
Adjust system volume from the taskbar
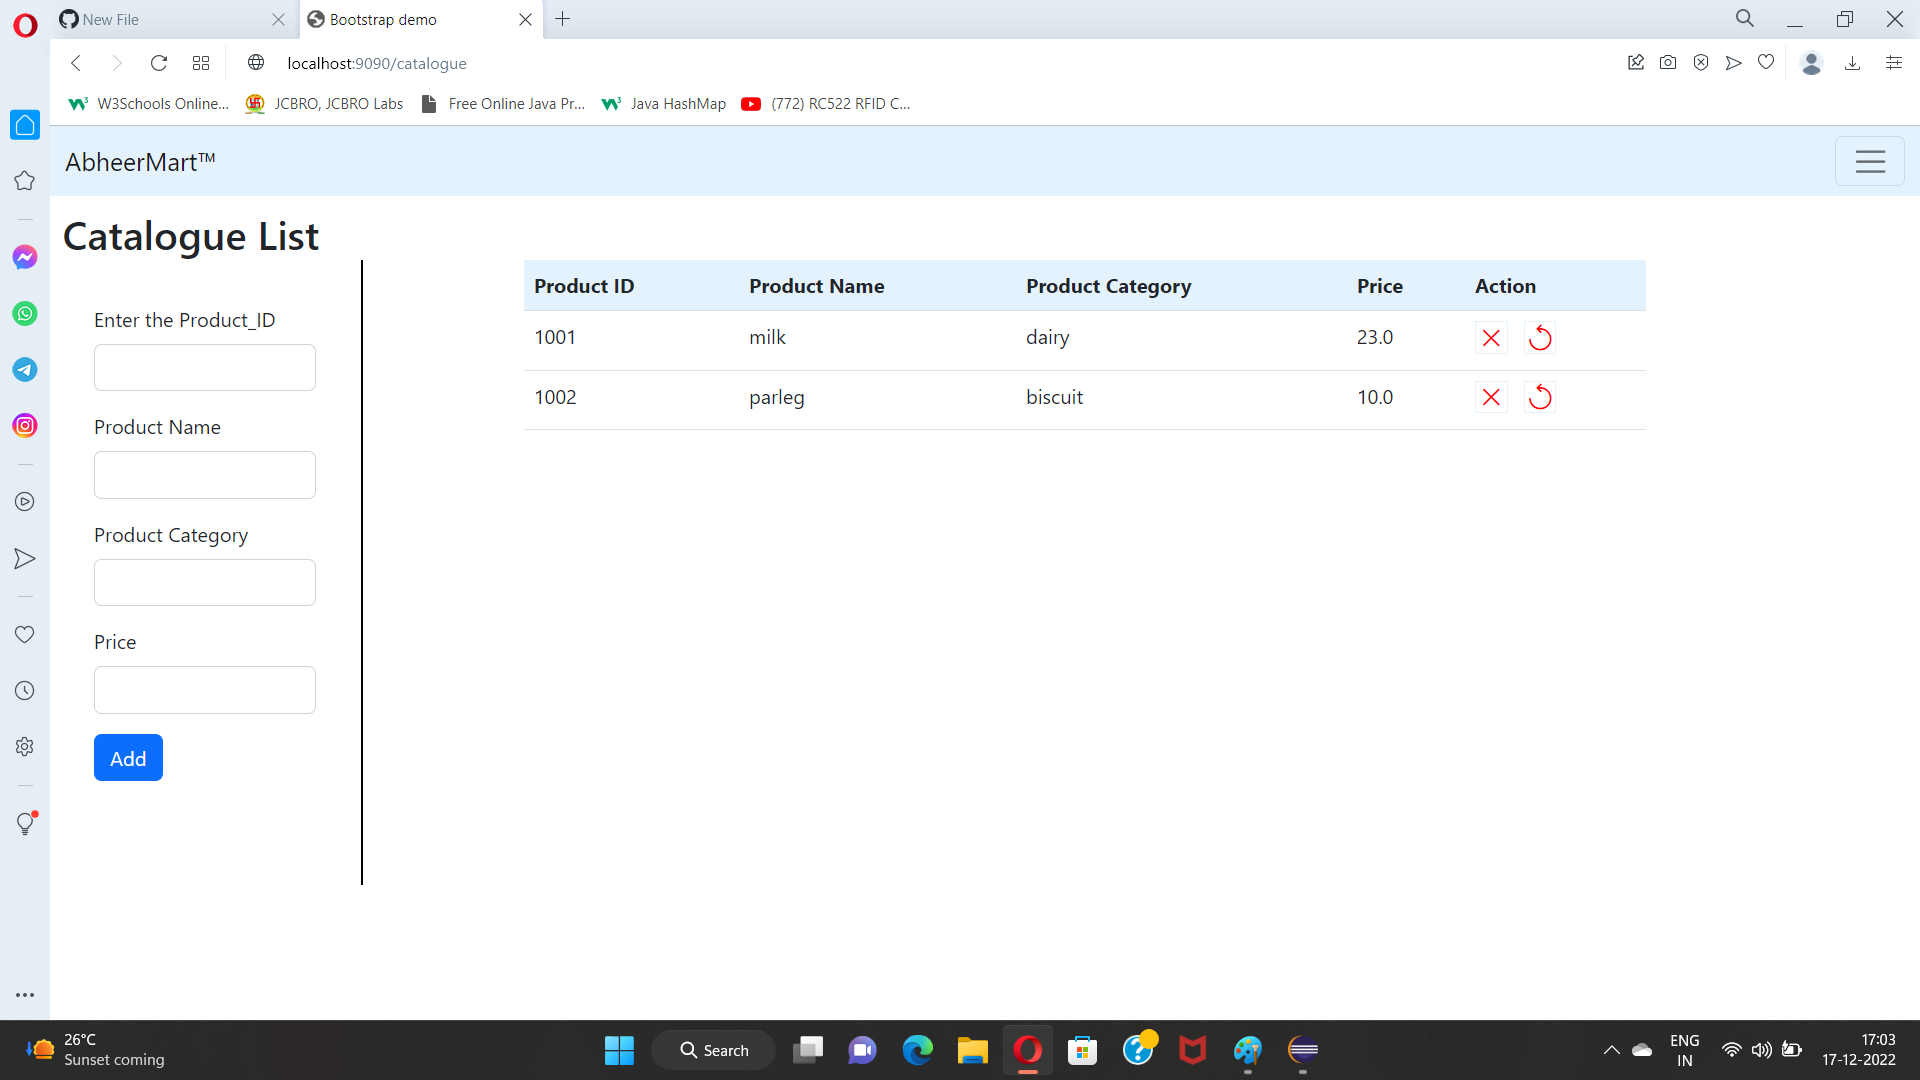[x=1761, y=1051]
